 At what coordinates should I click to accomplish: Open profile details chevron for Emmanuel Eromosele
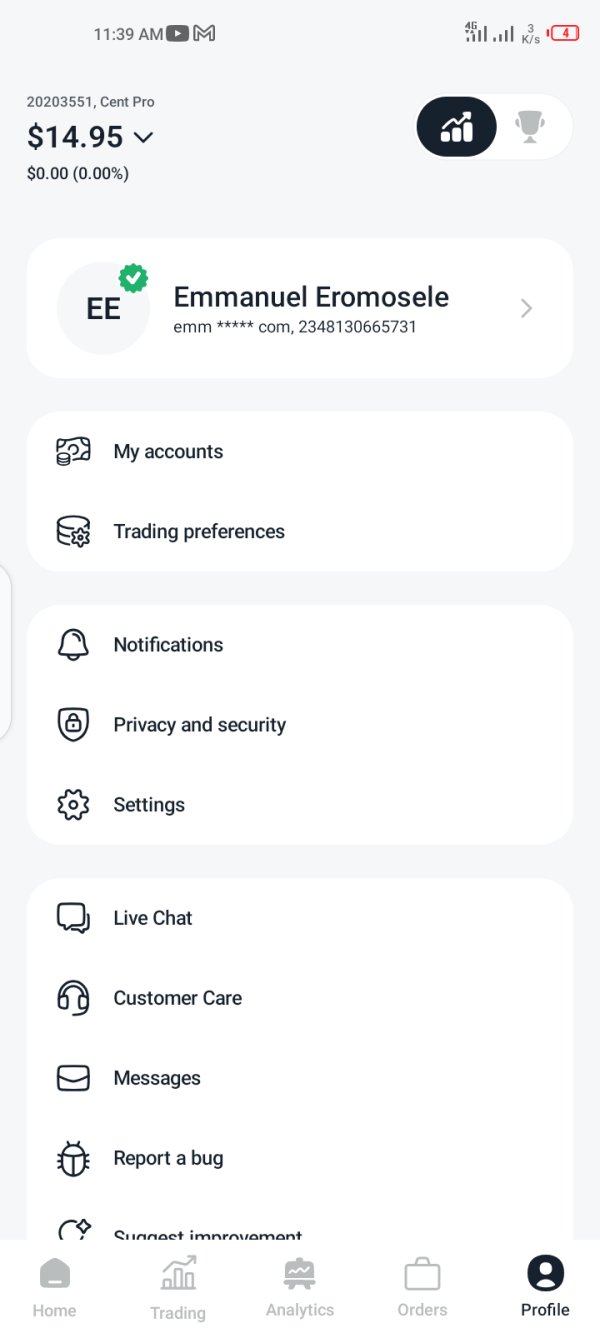(527, 309)
